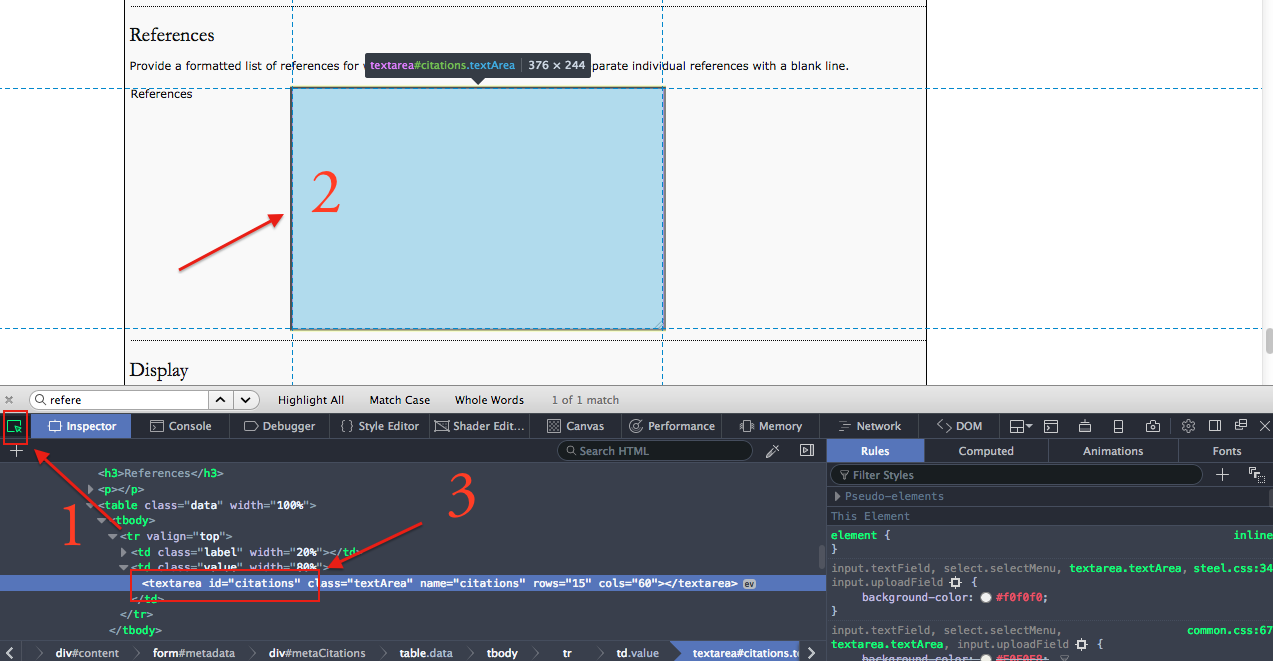Click the add new style rule plus
Viewport: 1273px width, 661px height.
tap(1222, 475)
